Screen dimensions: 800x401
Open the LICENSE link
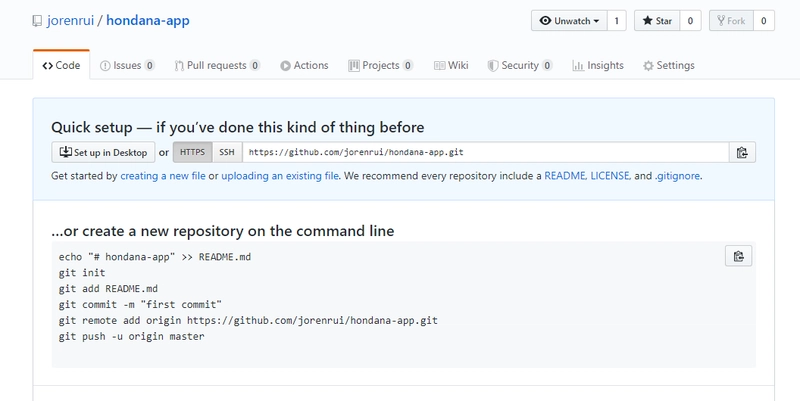click(x=610, y=176)
